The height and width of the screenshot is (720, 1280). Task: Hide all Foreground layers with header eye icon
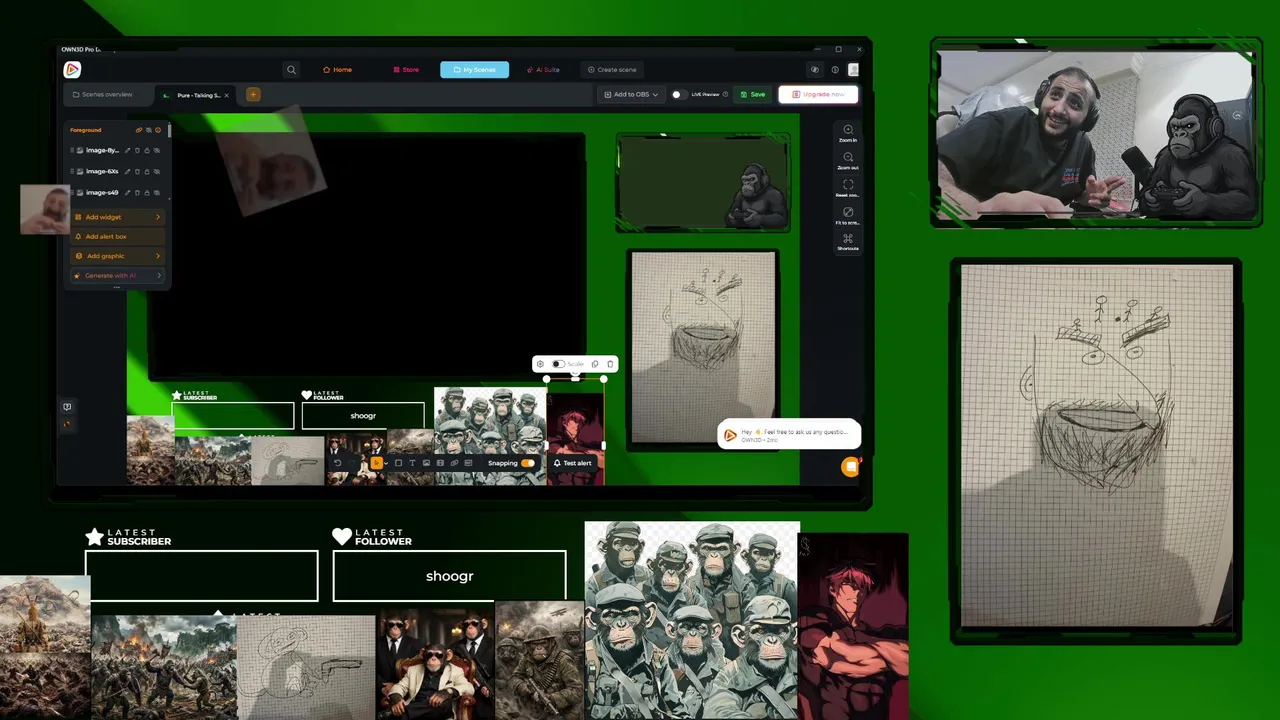pos(149,130)
